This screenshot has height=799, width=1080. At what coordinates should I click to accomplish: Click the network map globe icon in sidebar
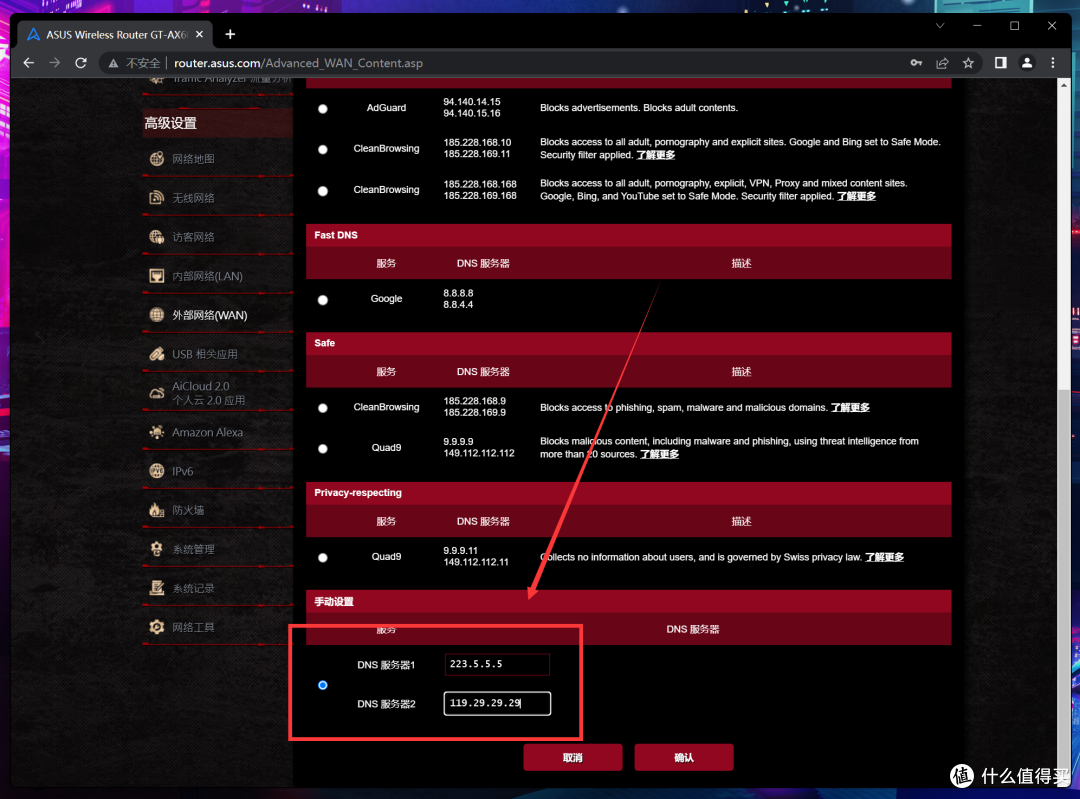[156, 159]
